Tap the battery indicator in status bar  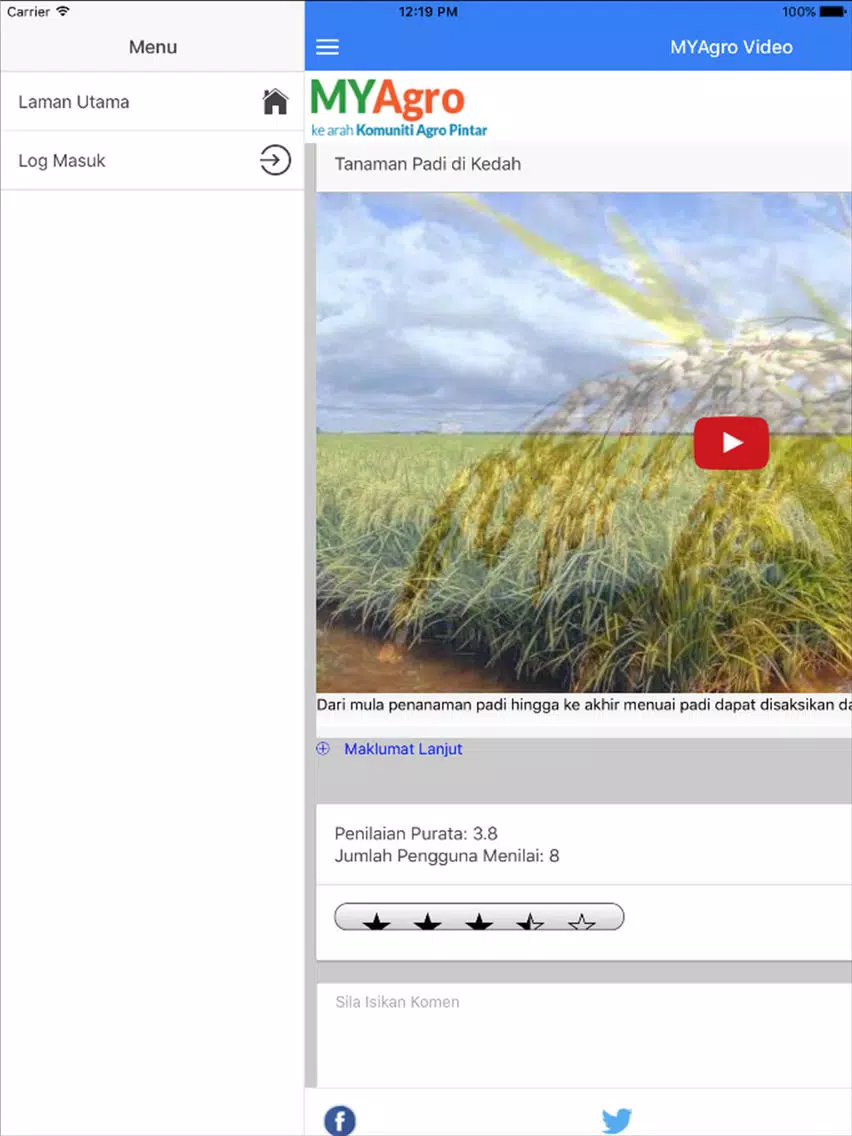(x=832, y=12)
